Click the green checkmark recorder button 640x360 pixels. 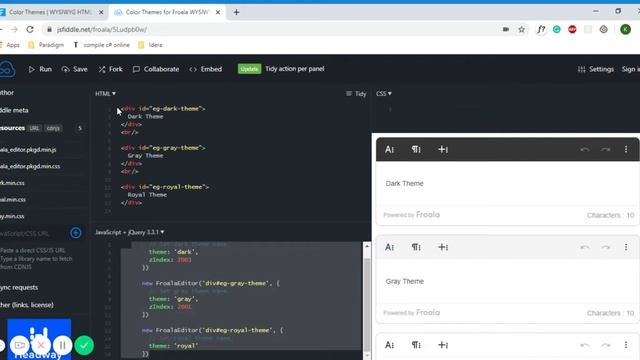pyautogui.click(x=84, y=345)
